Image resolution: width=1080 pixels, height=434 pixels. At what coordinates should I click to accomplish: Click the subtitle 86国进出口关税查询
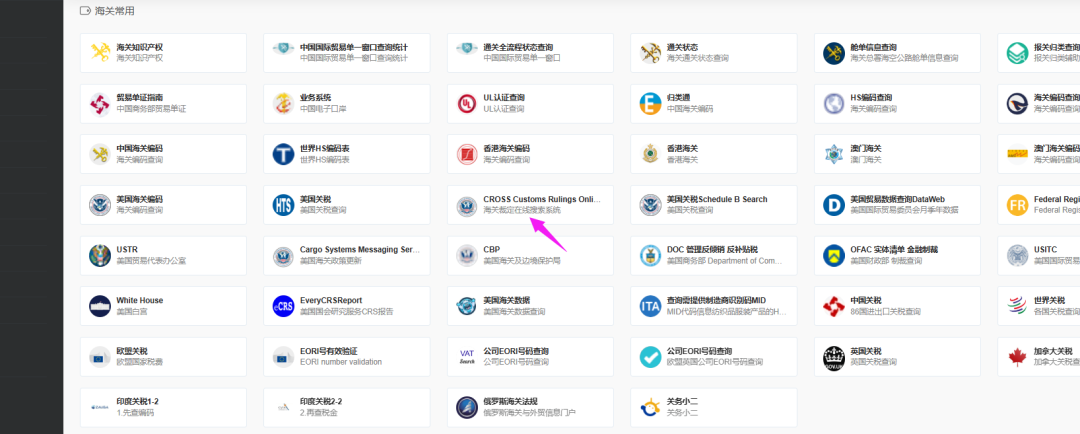[x=885, y=311]
